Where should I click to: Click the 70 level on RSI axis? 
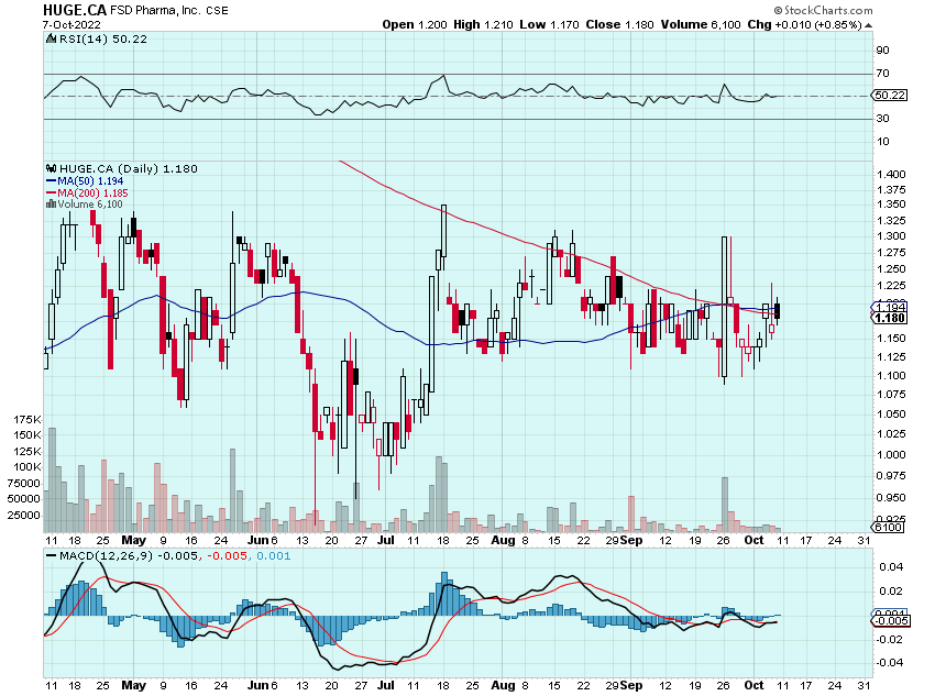click(882, 73)
